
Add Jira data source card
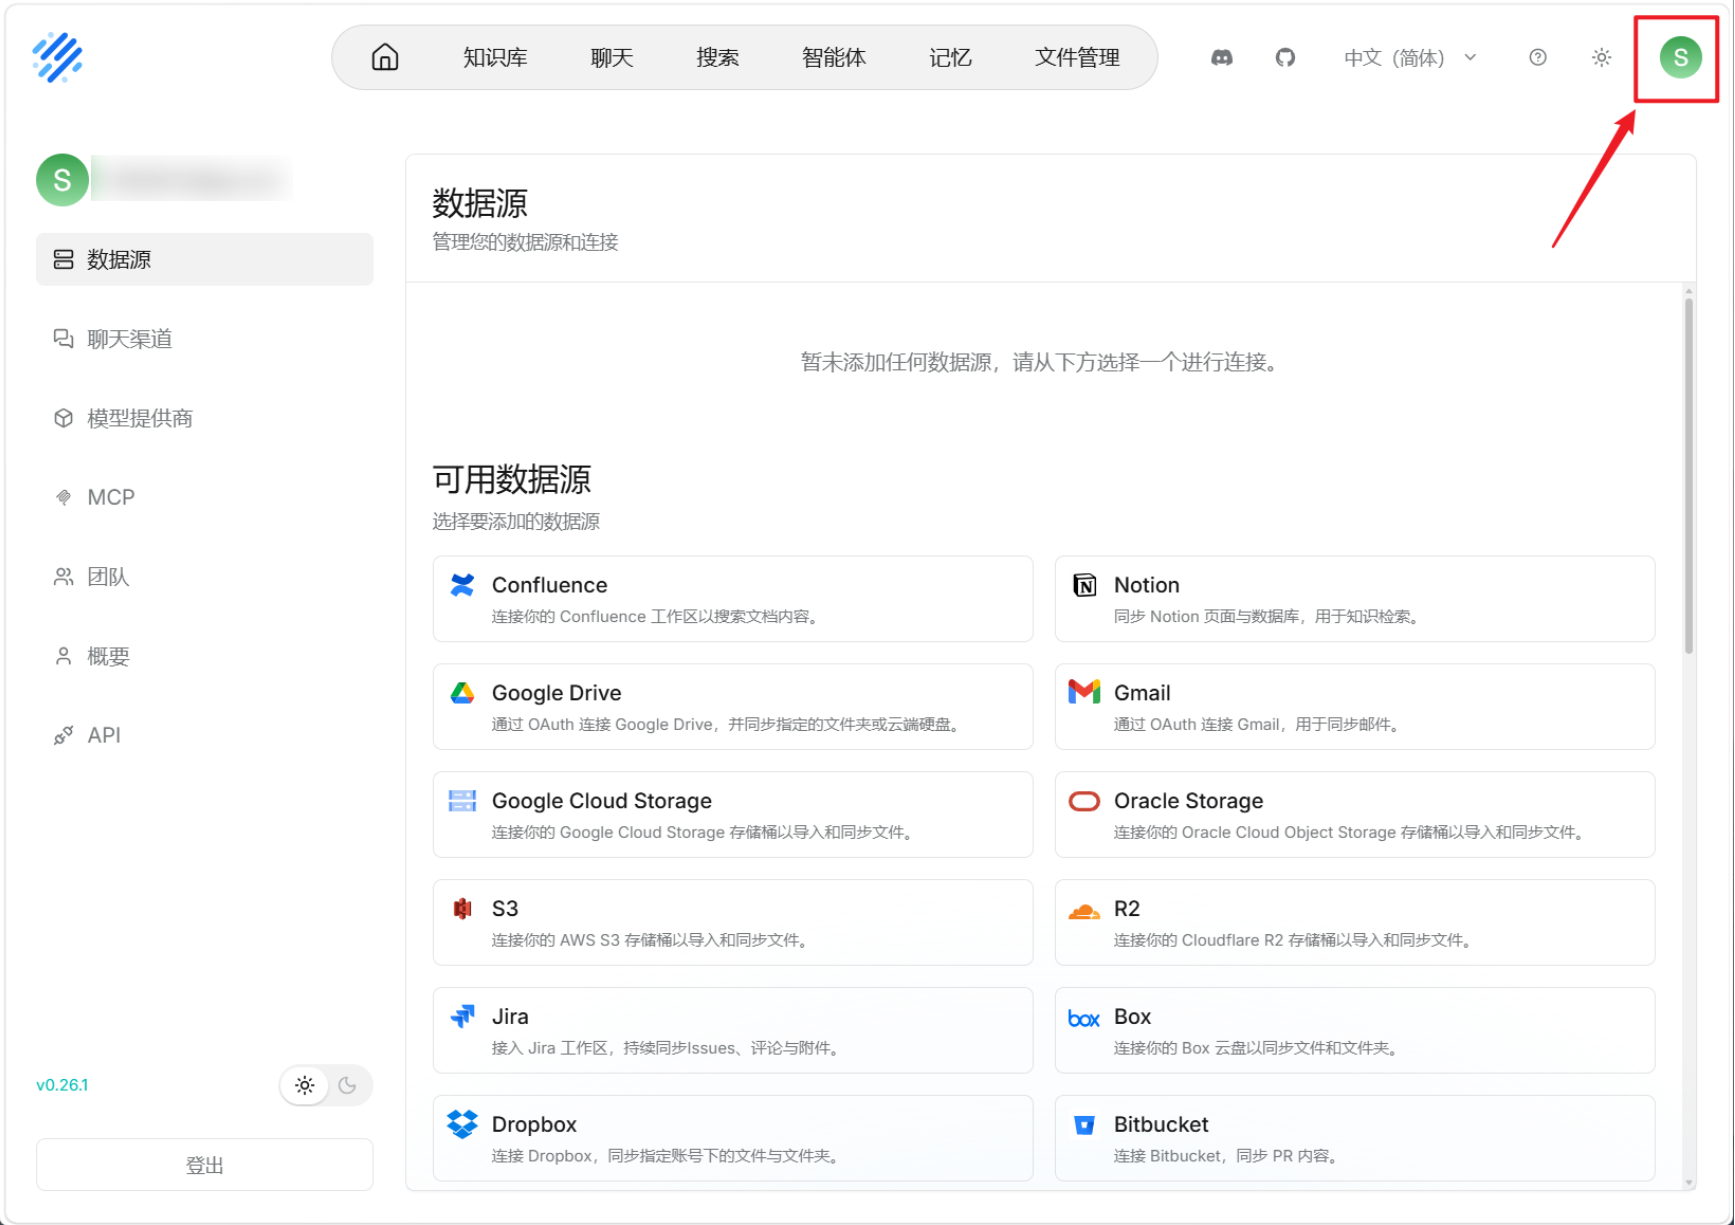pos(733,1031)
